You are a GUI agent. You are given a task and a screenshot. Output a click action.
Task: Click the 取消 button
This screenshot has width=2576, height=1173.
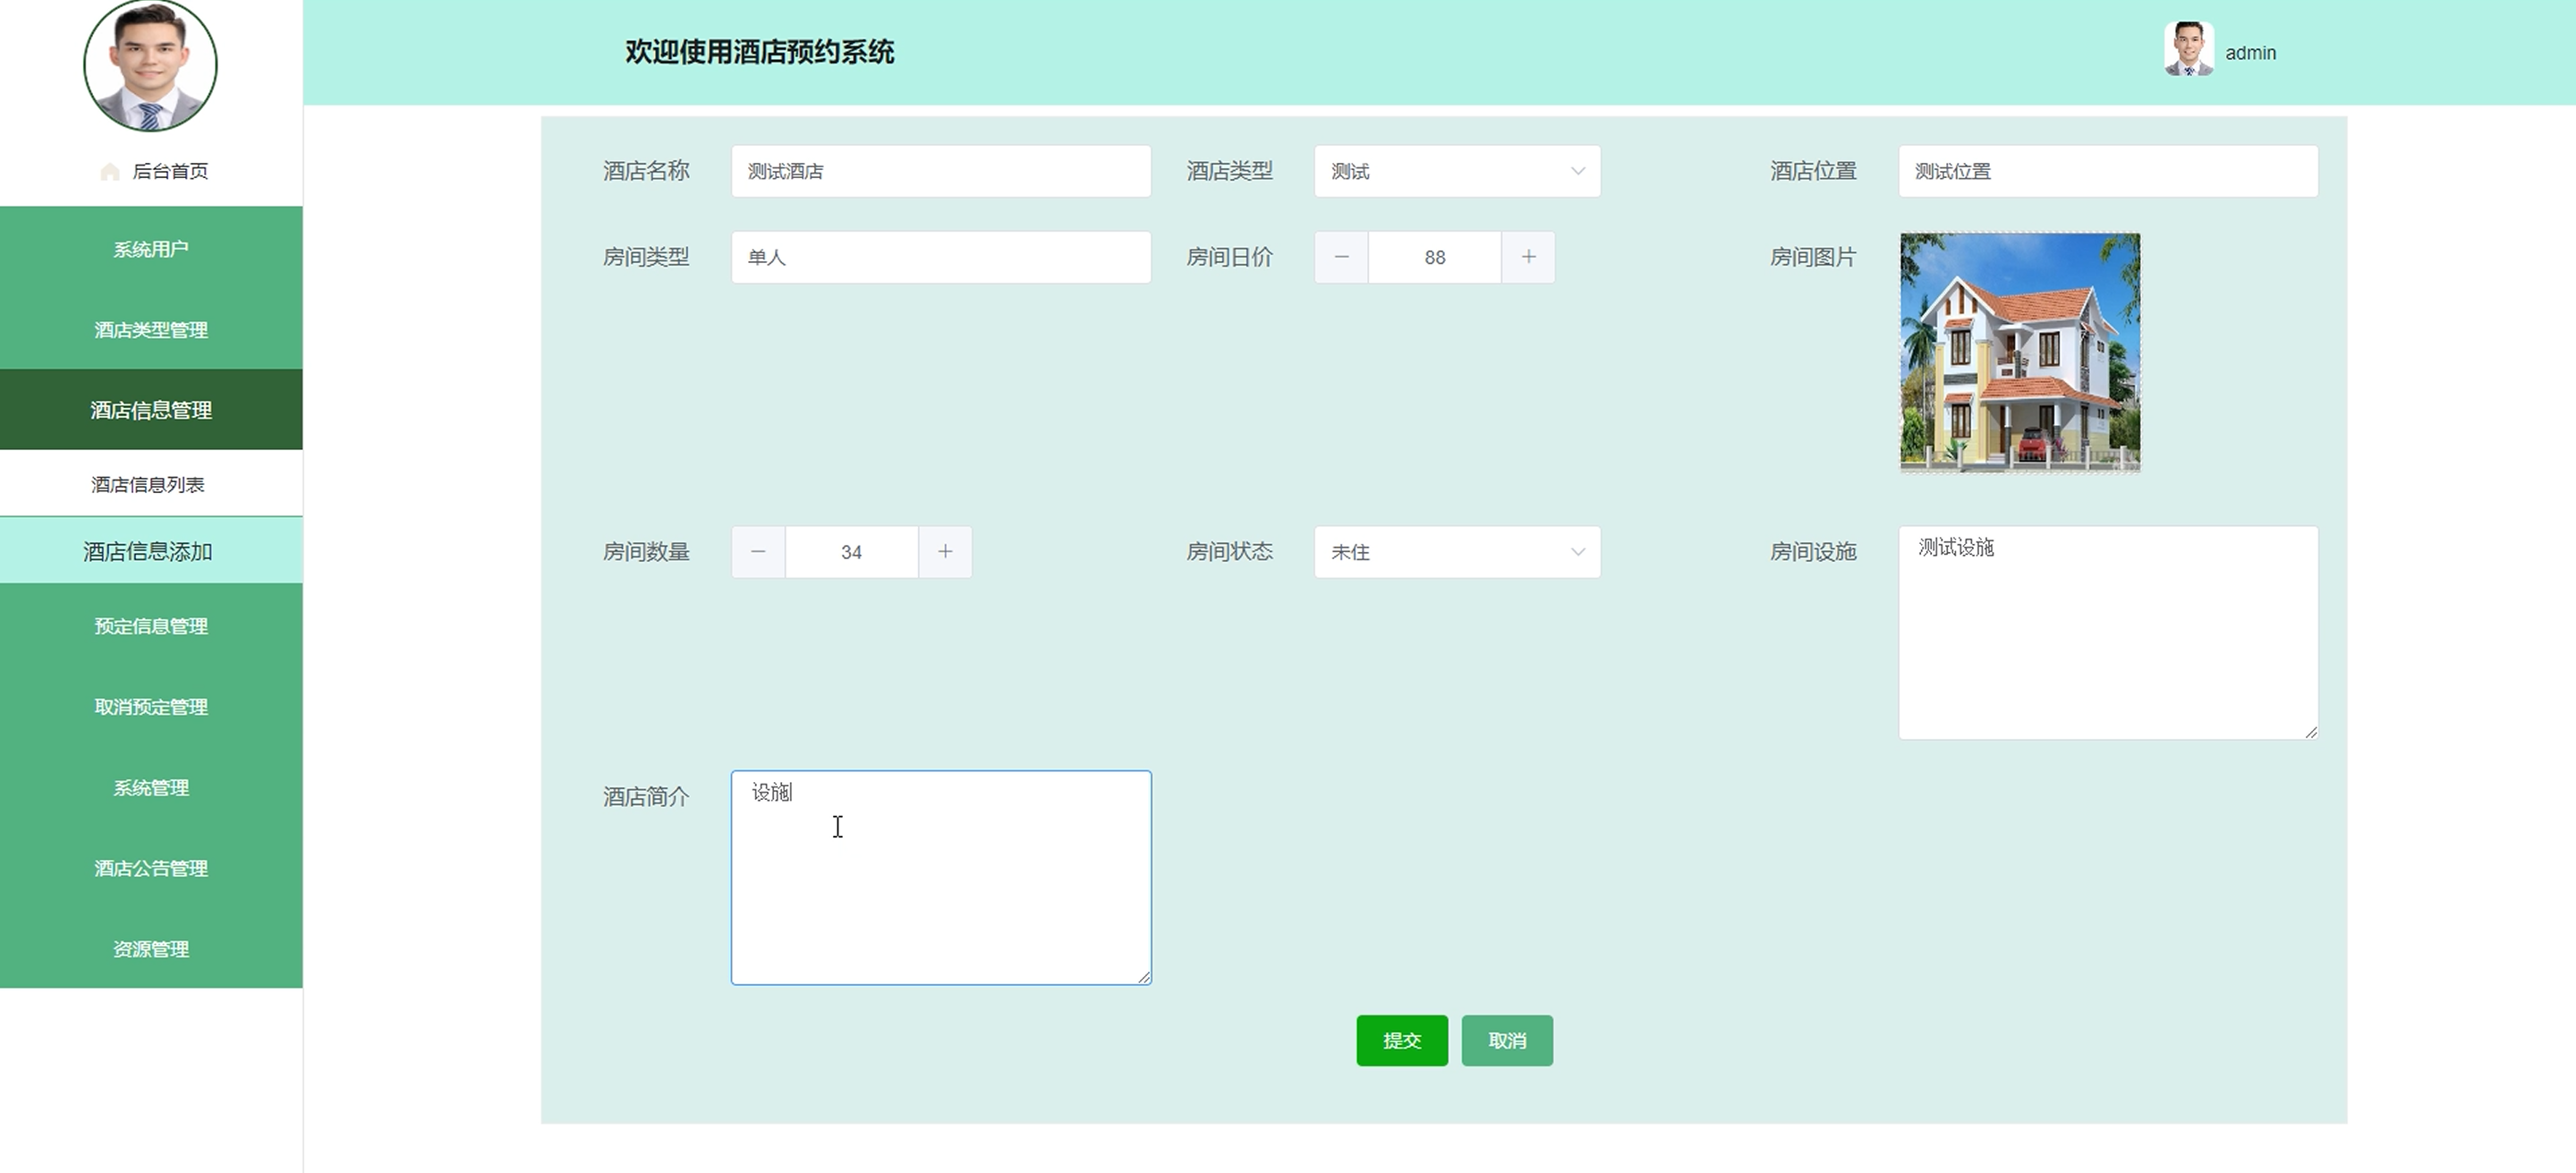pos(1506,1040)
